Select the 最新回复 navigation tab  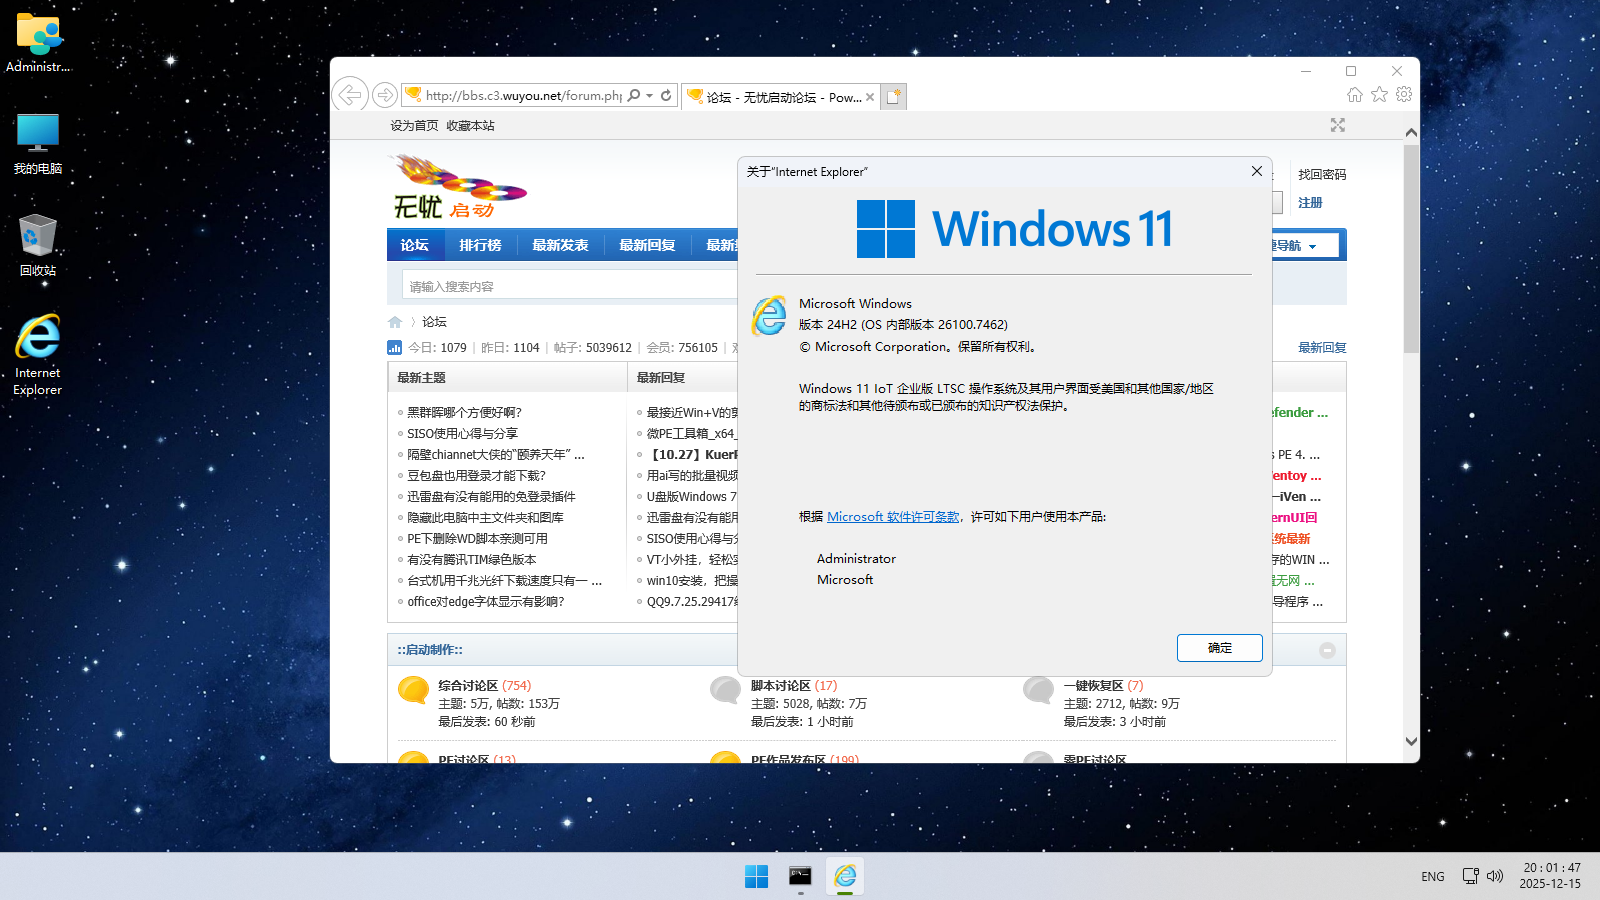click(x=647, y=245)
